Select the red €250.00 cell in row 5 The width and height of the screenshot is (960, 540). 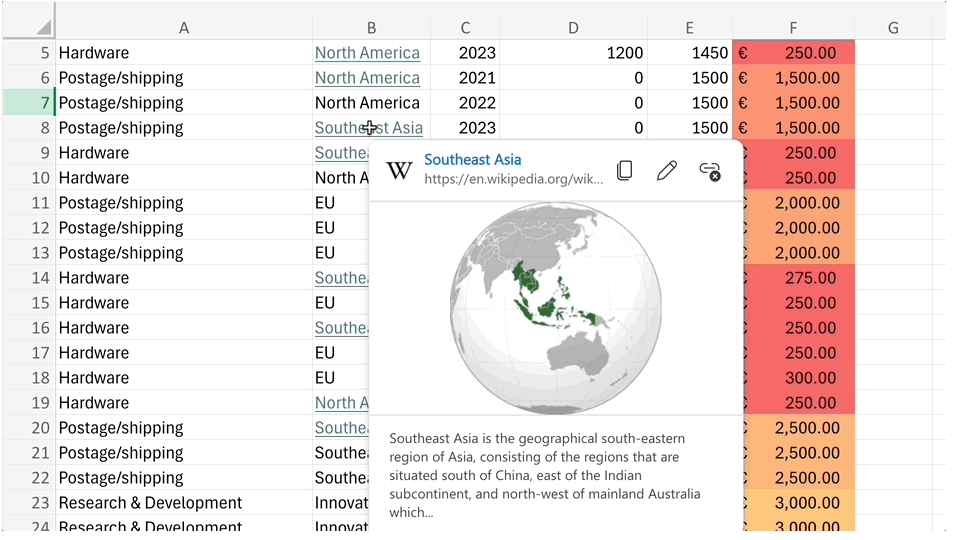pos(793,53)
